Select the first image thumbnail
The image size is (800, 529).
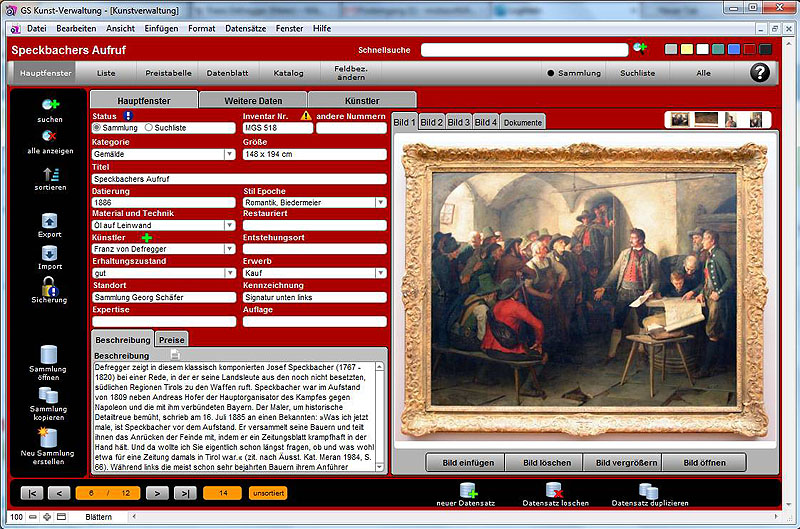679,119
